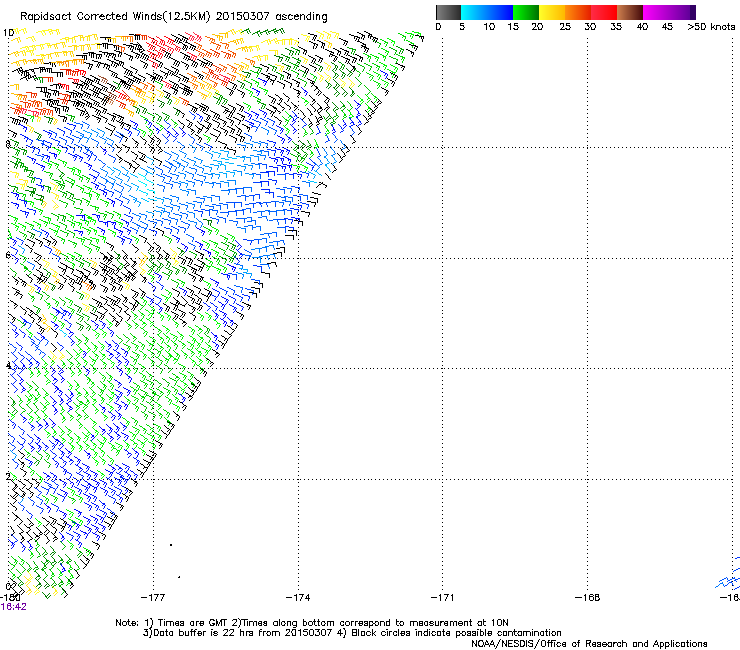The width and height of the screenshot is (740, 650).
Task: Click the latitude label '10' on left axis
Action: pos(8,33)
